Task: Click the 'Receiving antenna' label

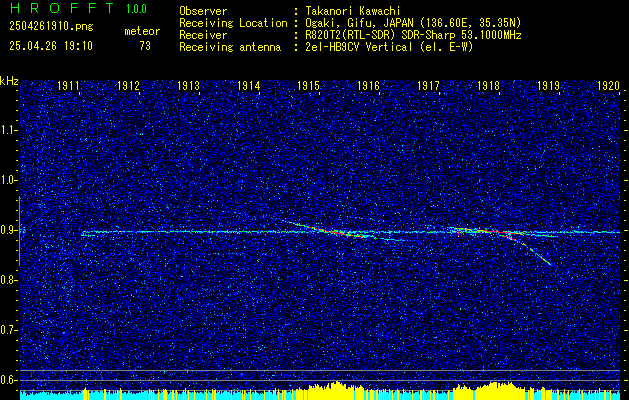Action: (x=230, y=47)
